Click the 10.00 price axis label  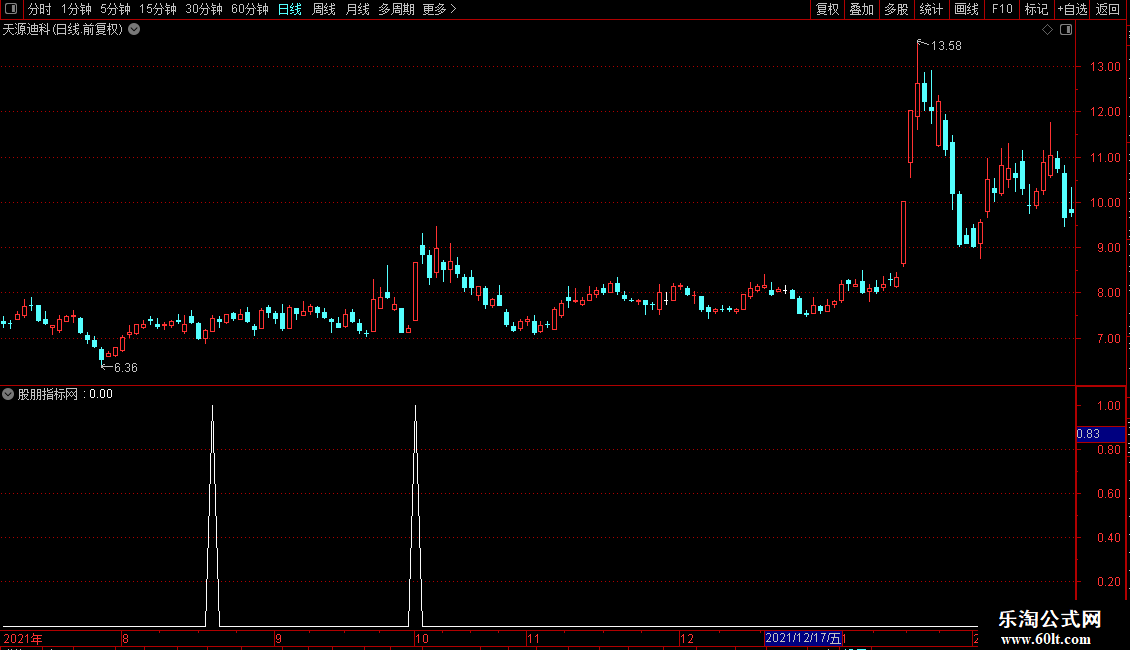[x=1105, y=203]
